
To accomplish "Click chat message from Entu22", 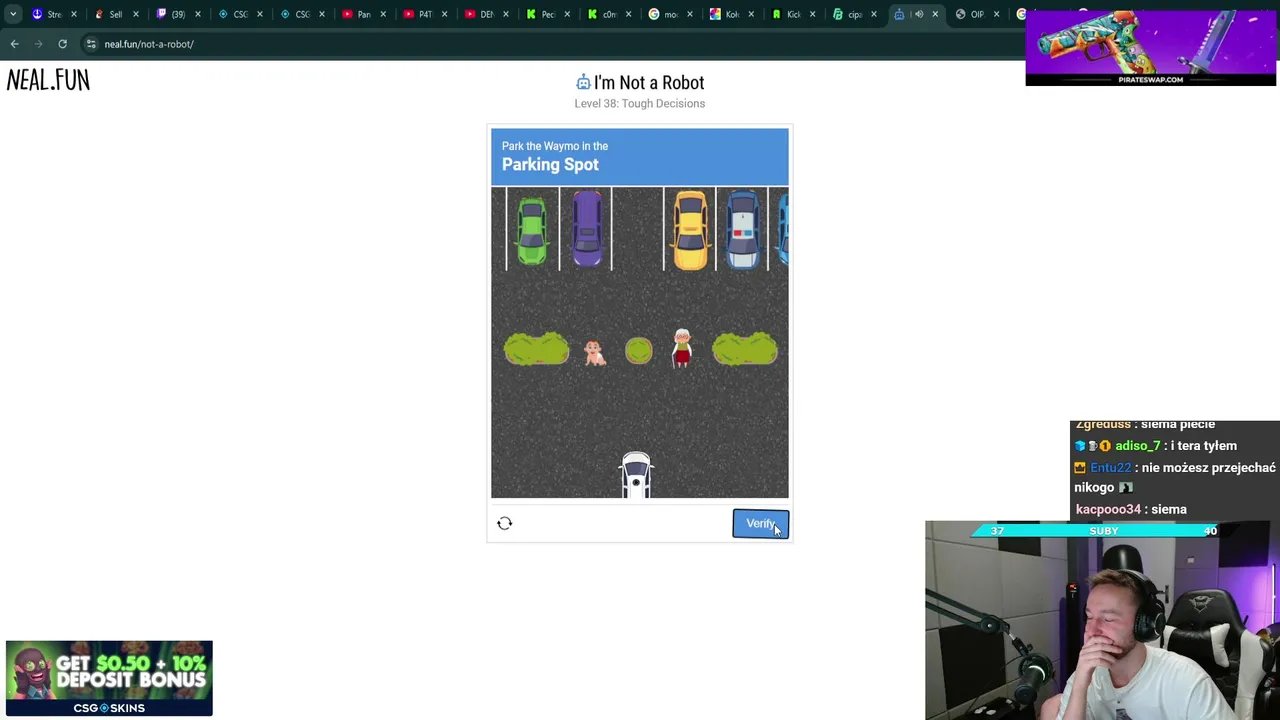I will point(1175,477).
